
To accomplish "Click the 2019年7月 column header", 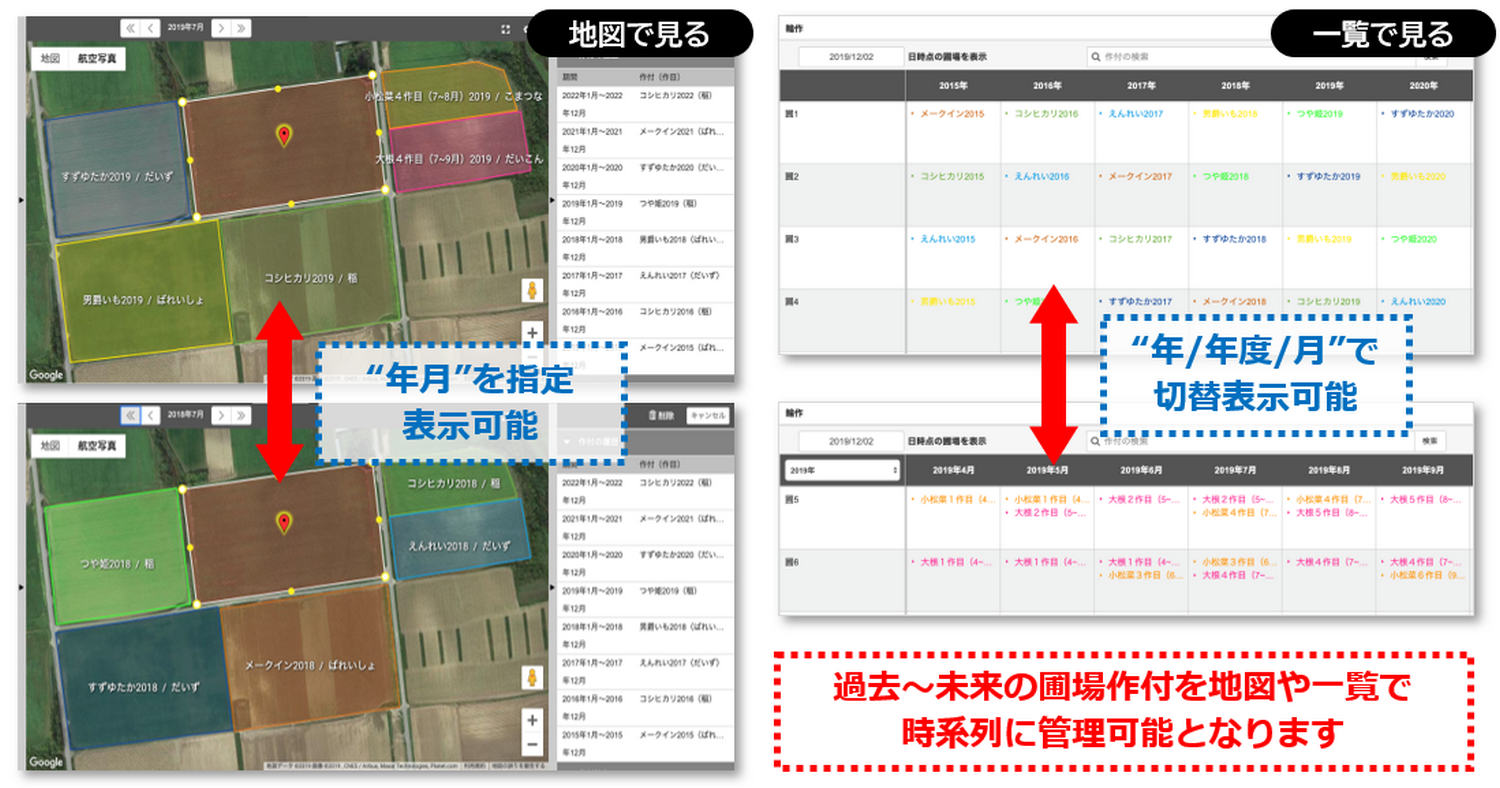I will click(x=1234, y=469).
